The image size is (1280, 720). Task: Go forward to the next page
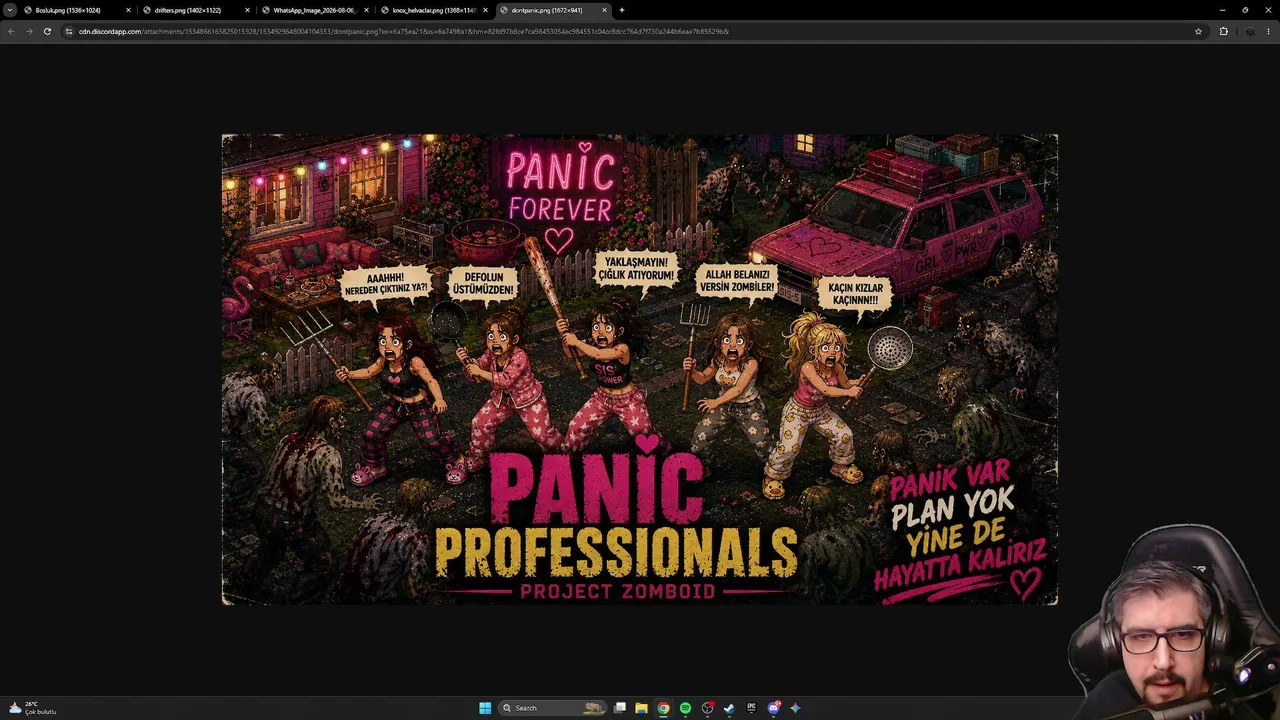click(29, 31)
